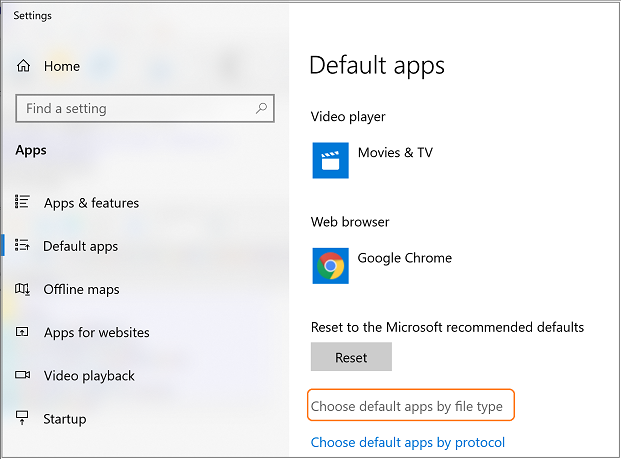Open Choose default apps by file type
621x459 pixels.
[x=406, y=406]
